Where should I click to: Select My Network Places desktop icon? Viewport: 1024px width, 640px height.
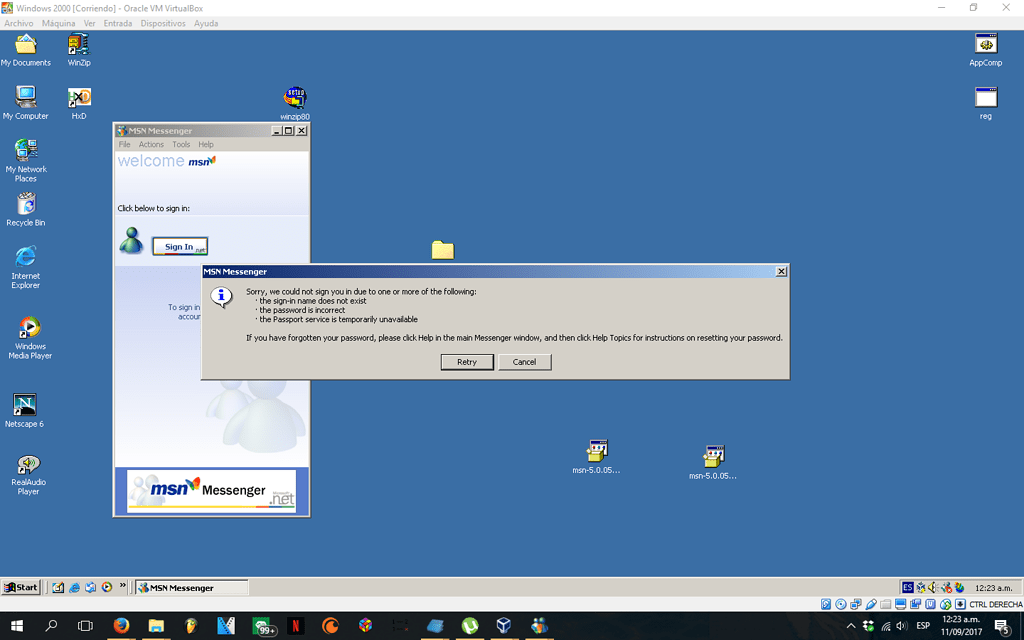point(26,160)
